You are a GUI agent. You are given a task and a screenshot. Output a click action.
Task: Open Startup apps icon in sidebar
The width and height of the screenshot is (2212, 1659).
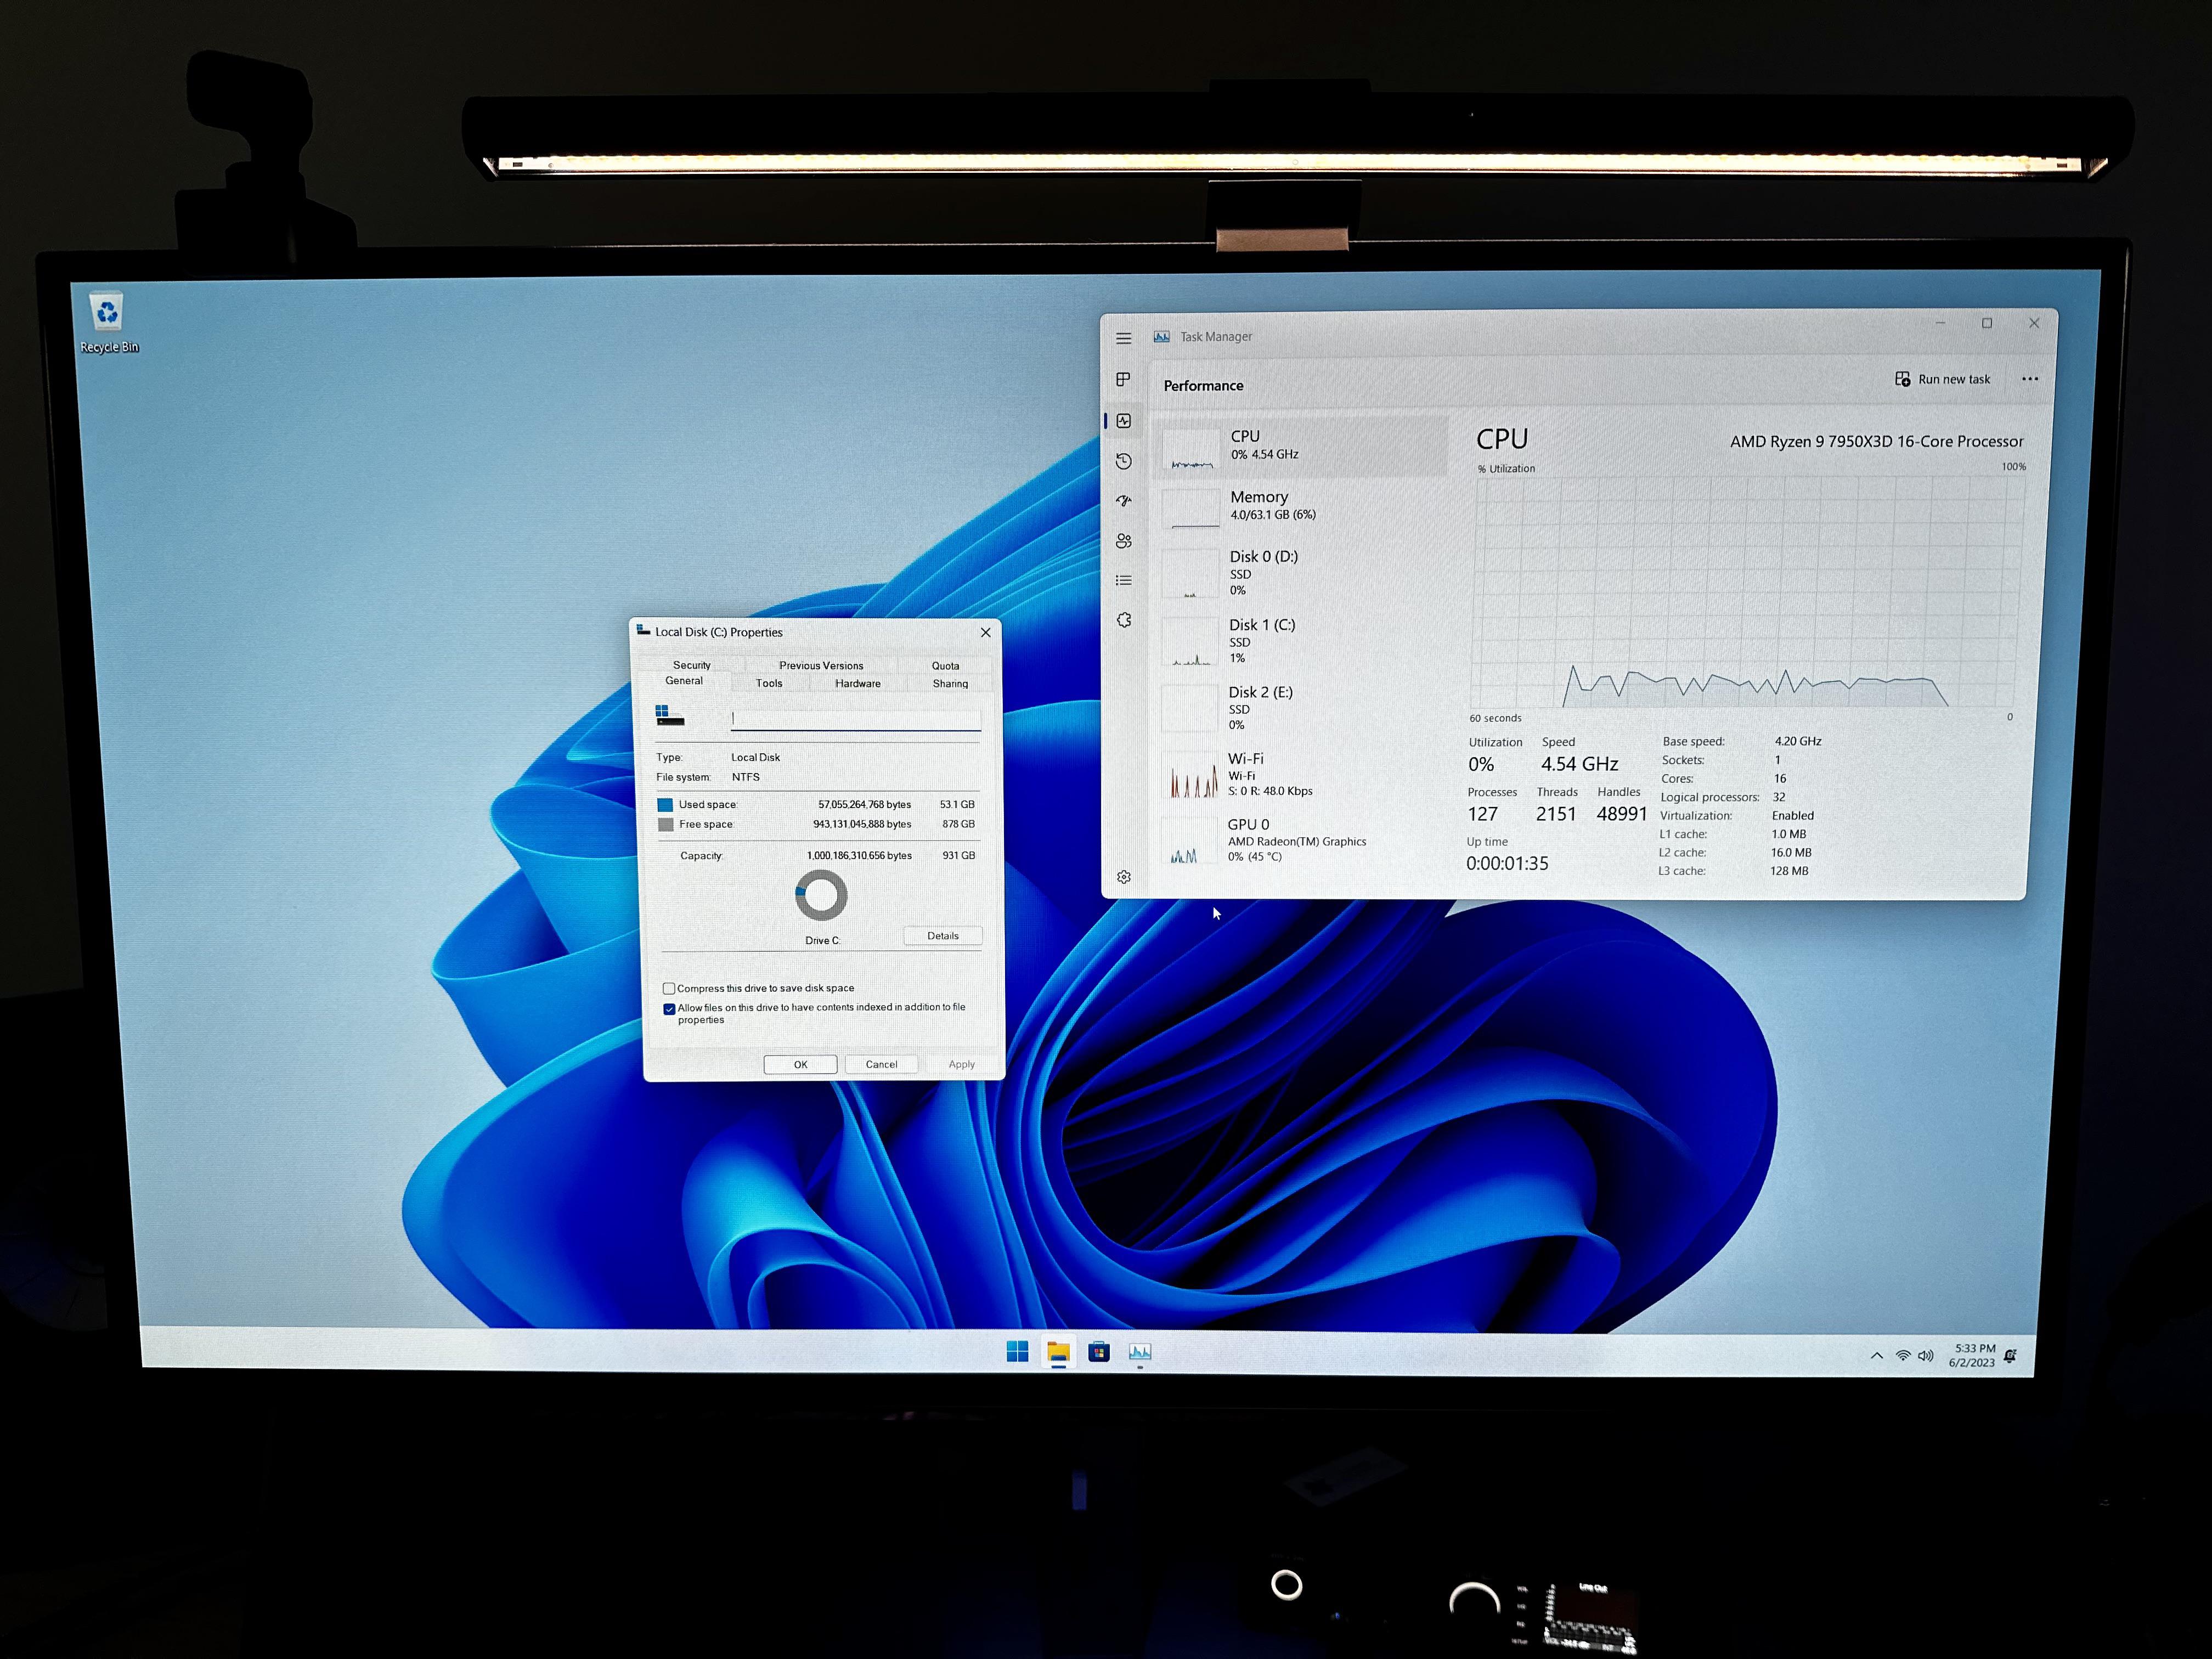point(1124,501)
